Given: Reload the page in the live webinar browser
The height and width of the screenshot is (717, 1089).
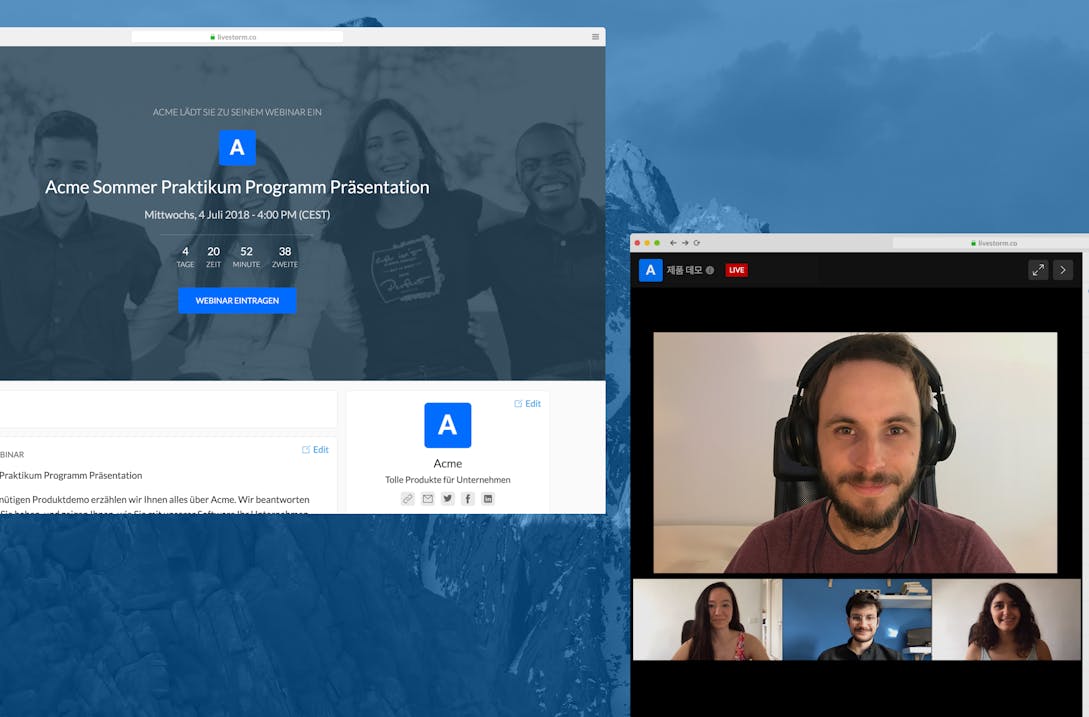Looking at the screenshot, I should [697, 243].
